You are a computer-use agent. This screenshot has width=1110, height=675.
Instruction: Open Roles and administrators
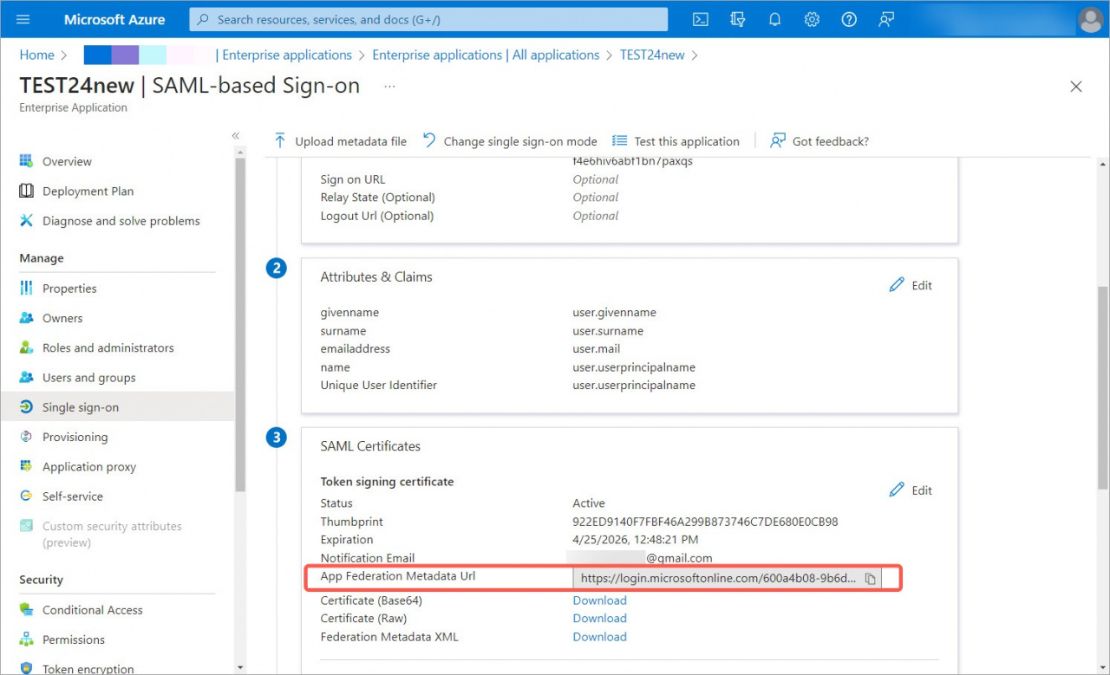click(96, 348)
